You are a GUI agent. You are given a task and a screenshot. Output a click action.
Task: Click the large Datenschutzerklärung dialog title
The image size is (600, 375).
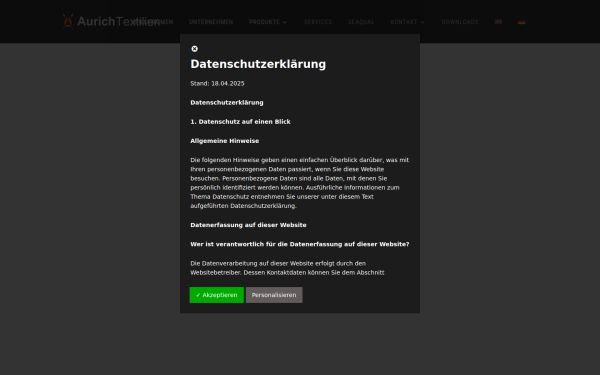click(x=258, y=64)
